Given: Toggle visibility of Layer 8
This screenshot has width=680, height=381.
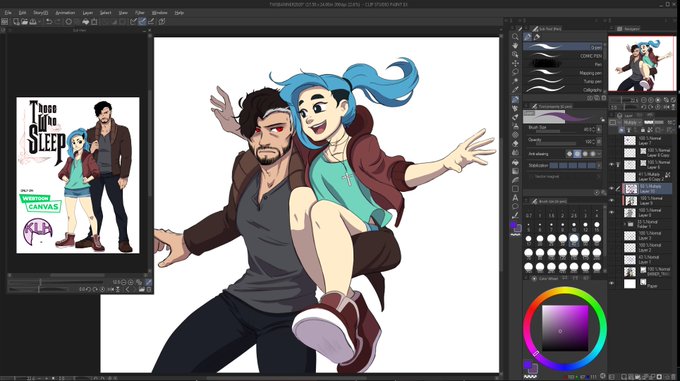Looking at the screenshot, I should pyautogui.click(x=611, y=212).
